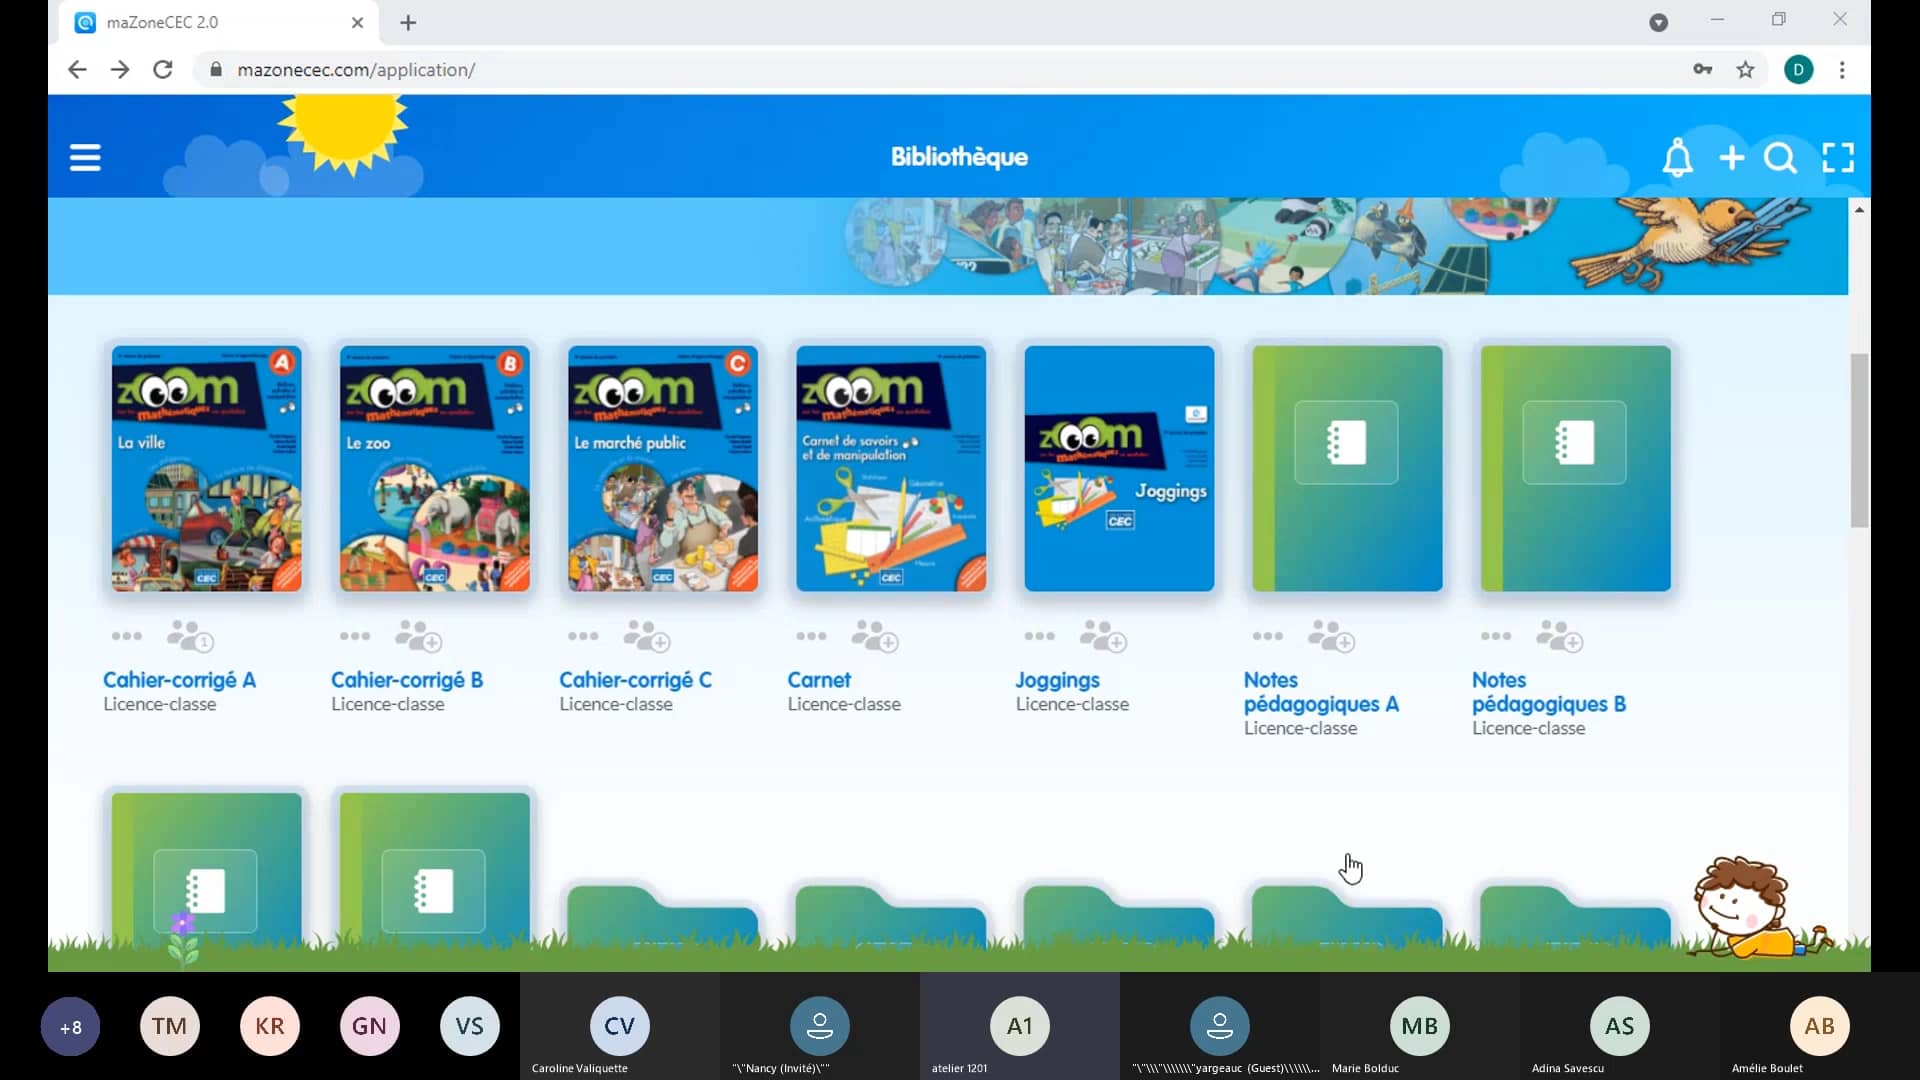Open three-dots options under Notes pédagogiques A
Screen dimensions: 1920x1080
pyautogui.click(x=1268, y=636)
